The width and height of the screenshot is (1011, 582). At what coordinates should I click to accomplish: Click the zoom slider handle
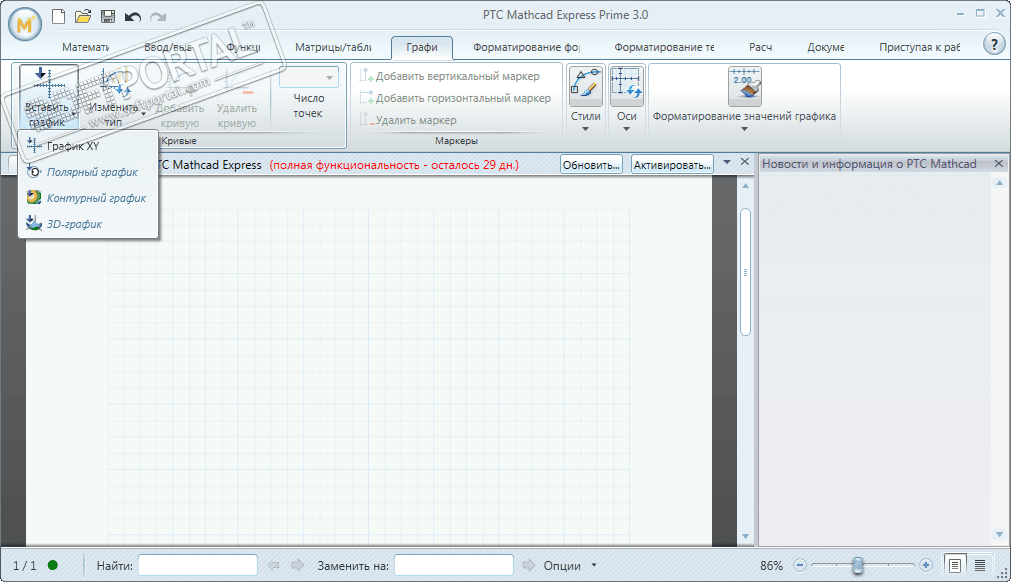pyautogui.click(x=858, y=565)
